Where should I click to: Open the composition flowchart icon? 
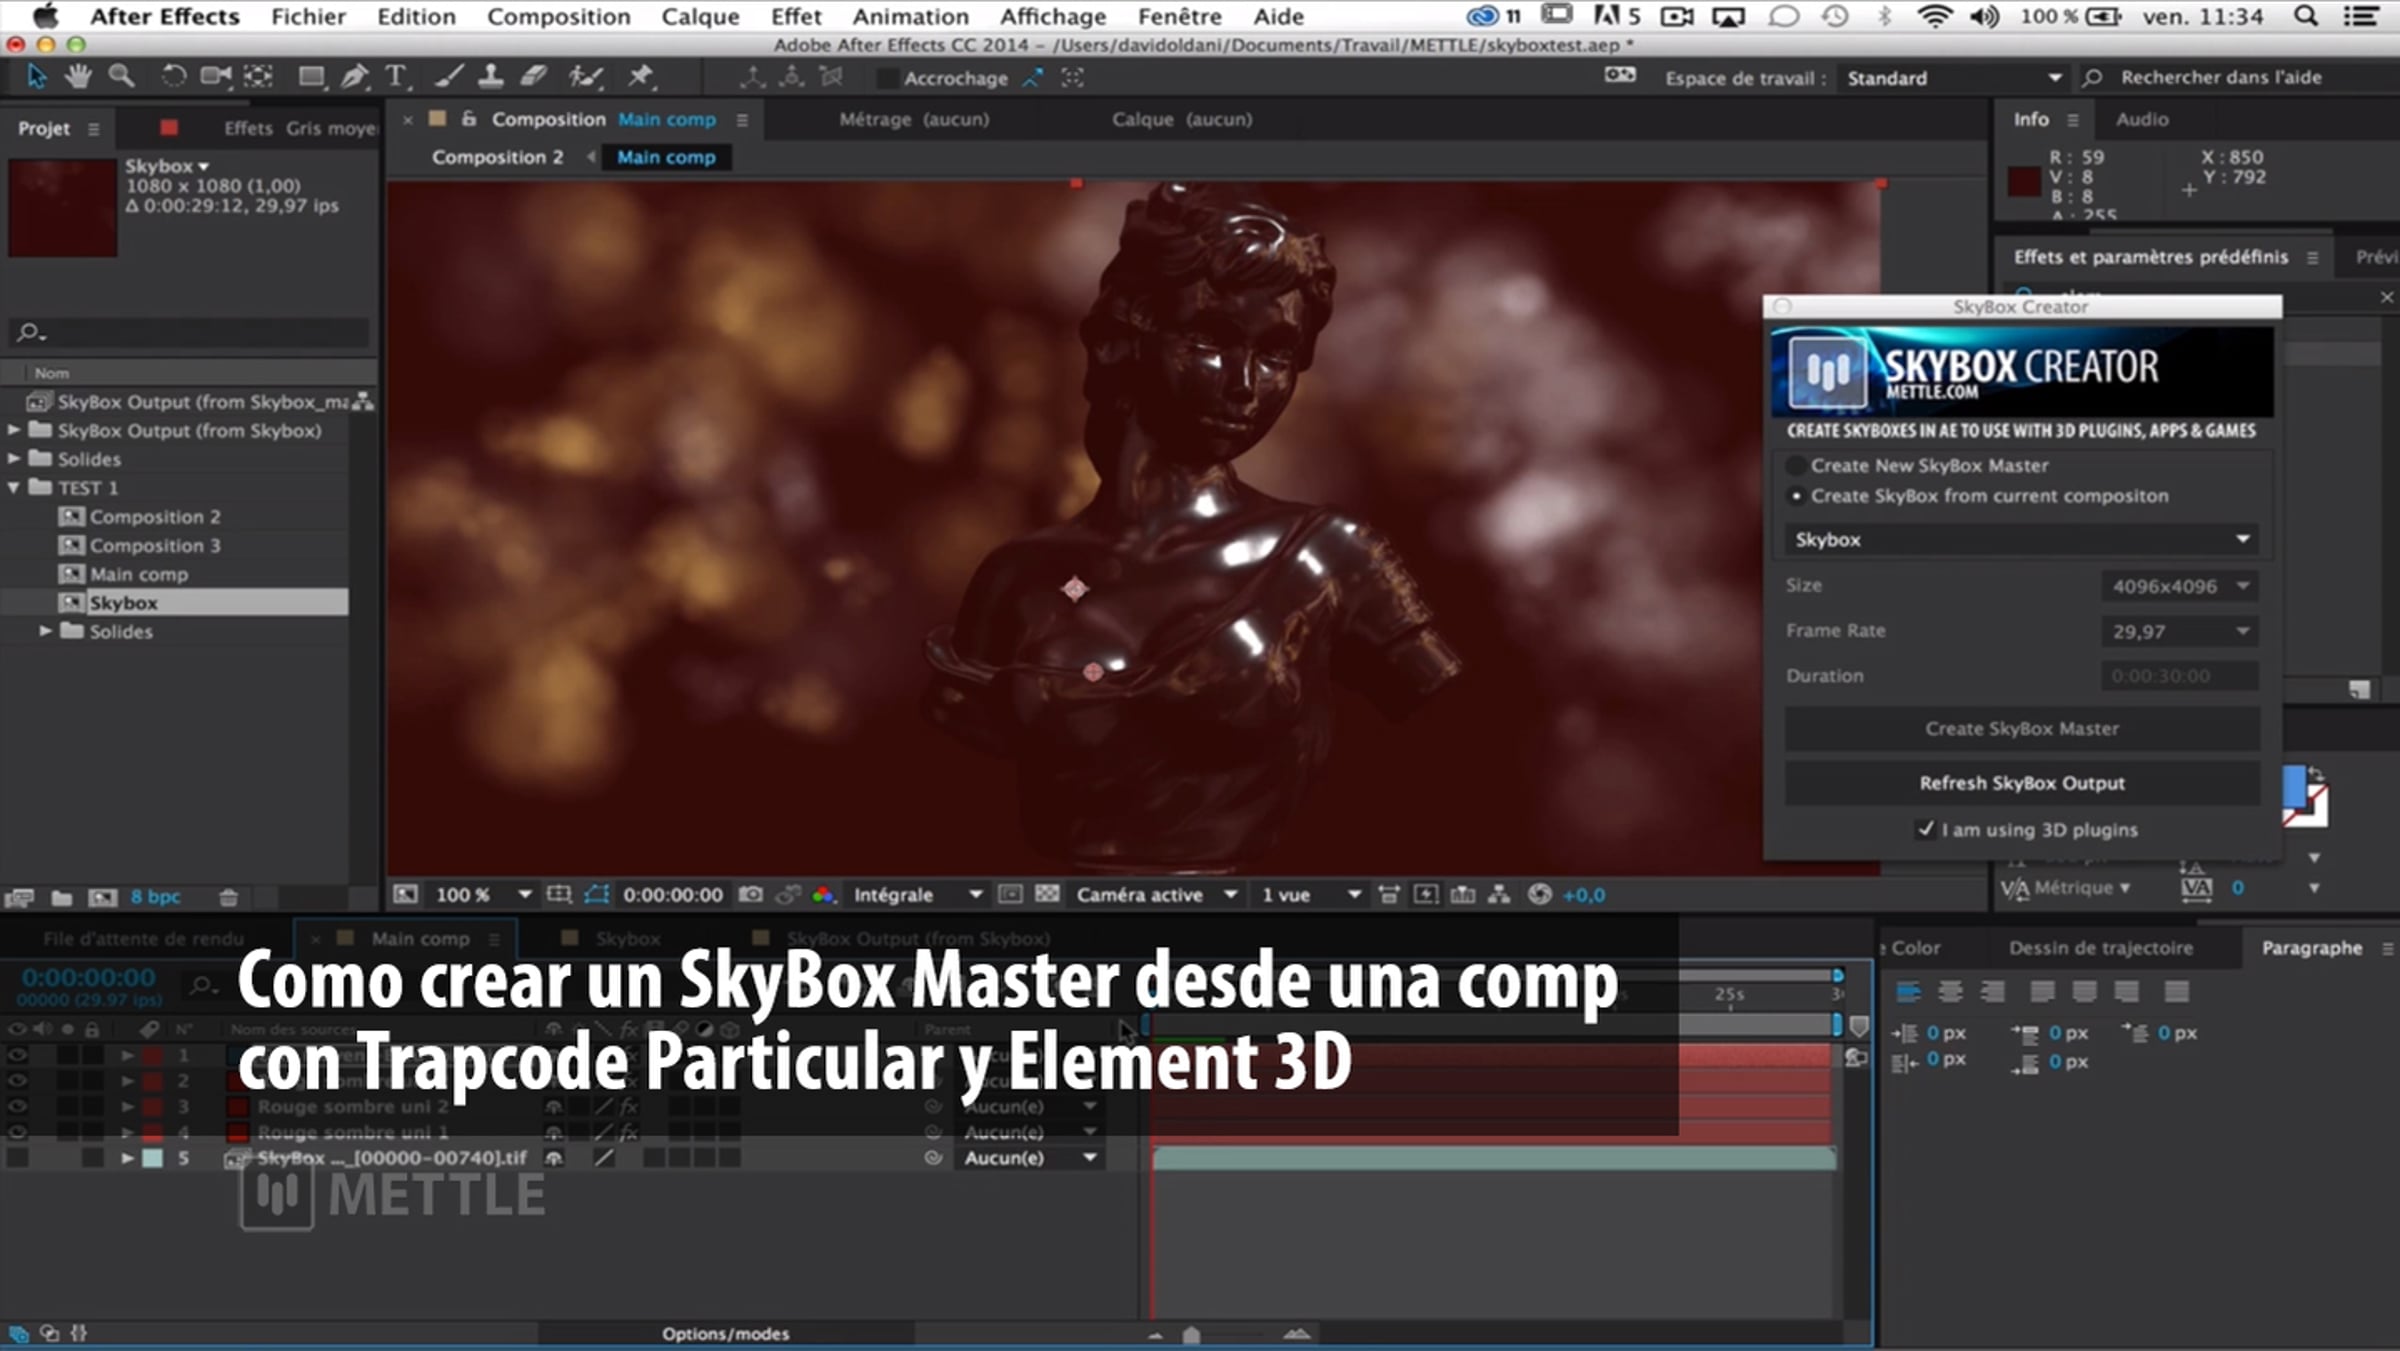(1499, 895)
